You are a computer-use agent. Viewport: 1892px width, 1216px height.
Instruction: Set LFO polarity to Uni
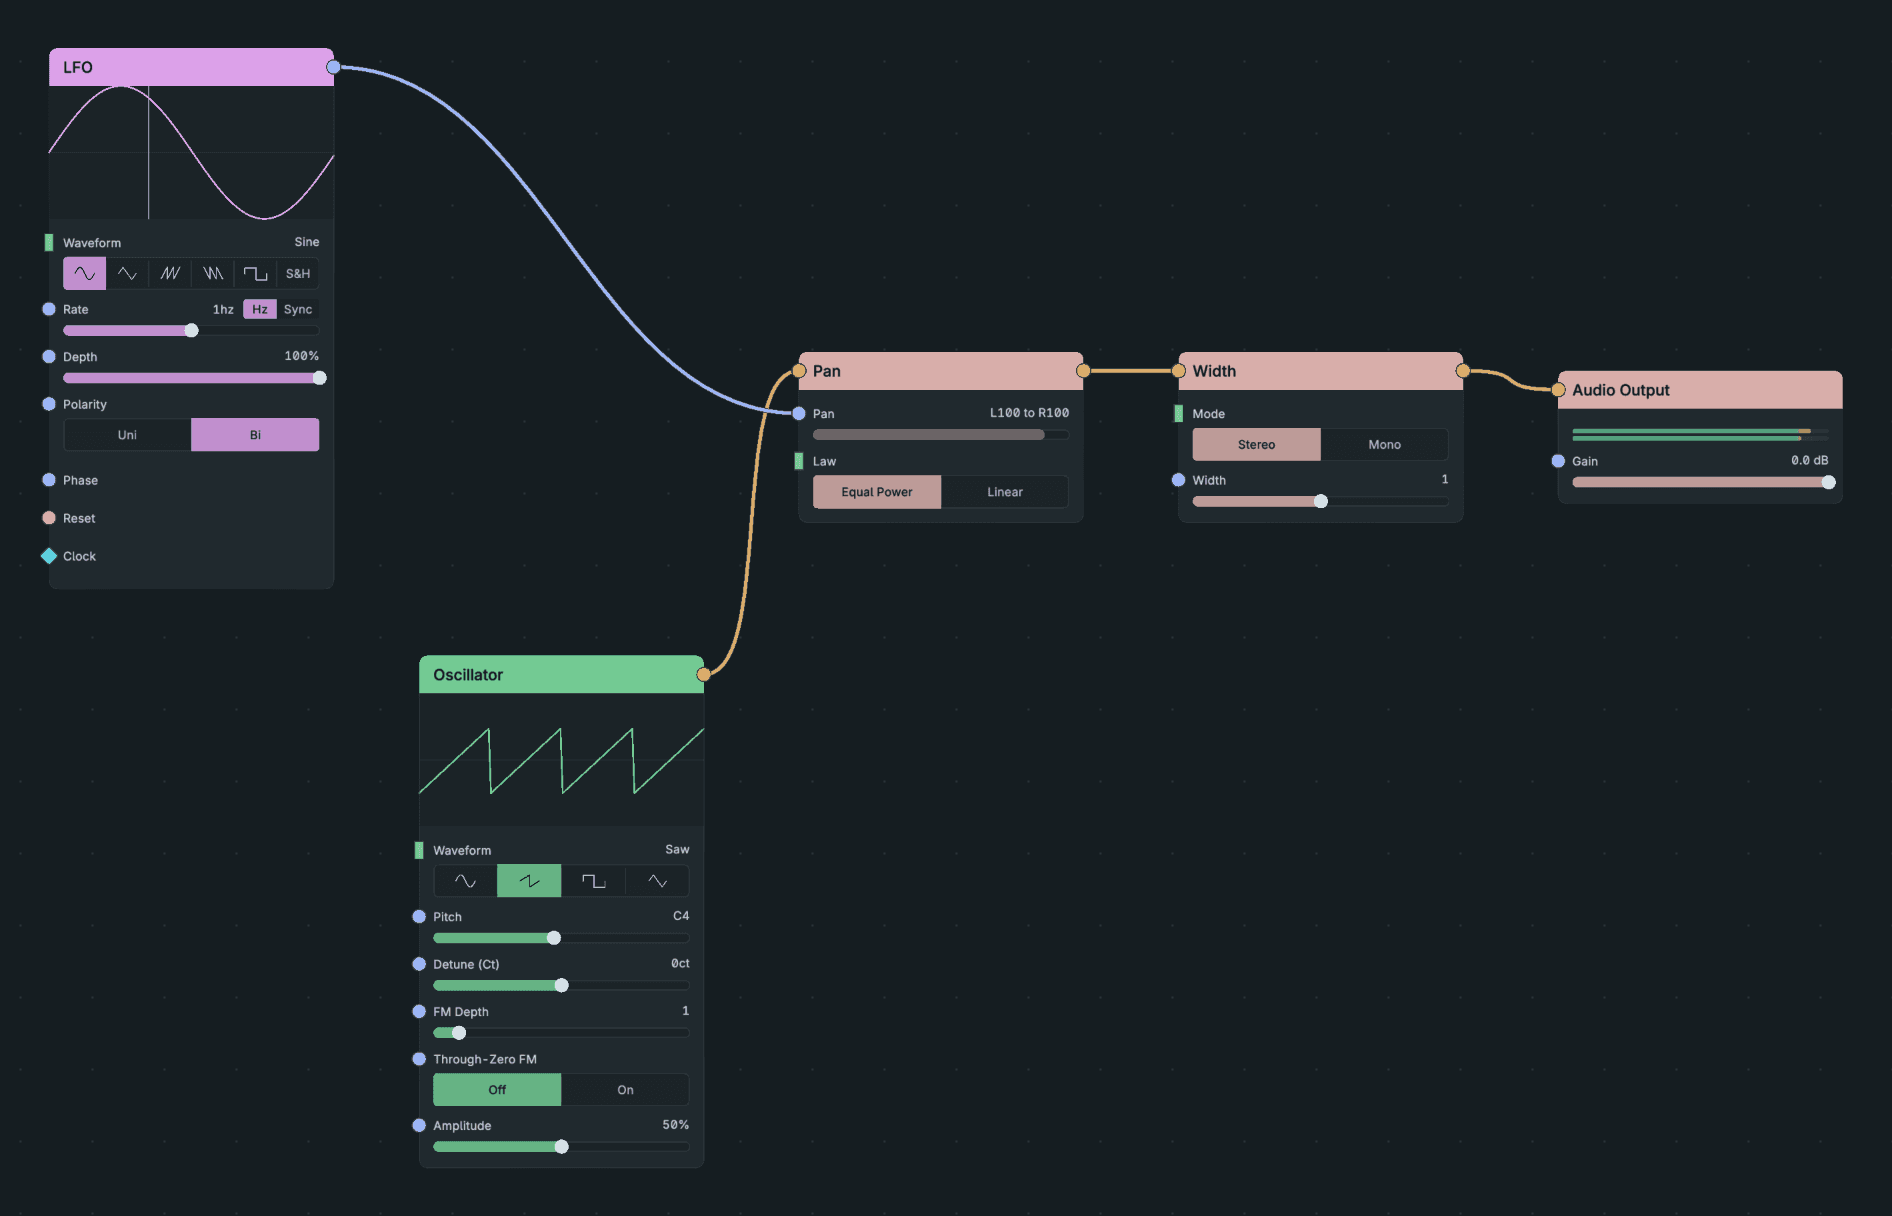127,435
